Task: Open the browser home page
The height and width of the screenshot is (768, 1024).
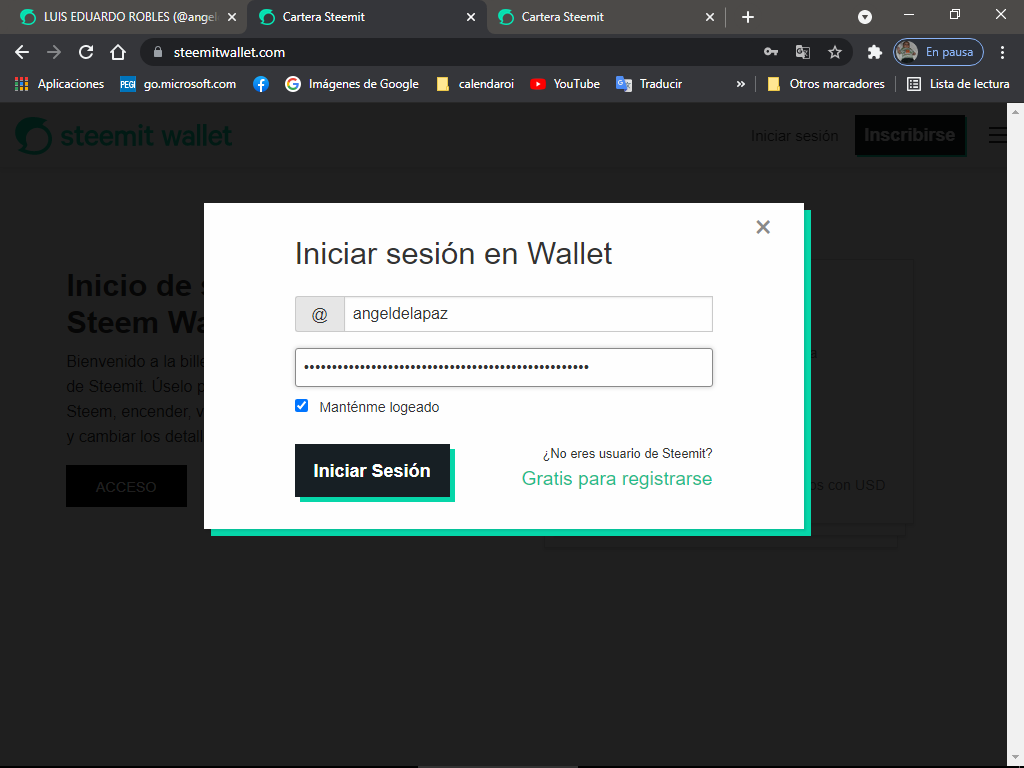Action: (118, 52)
